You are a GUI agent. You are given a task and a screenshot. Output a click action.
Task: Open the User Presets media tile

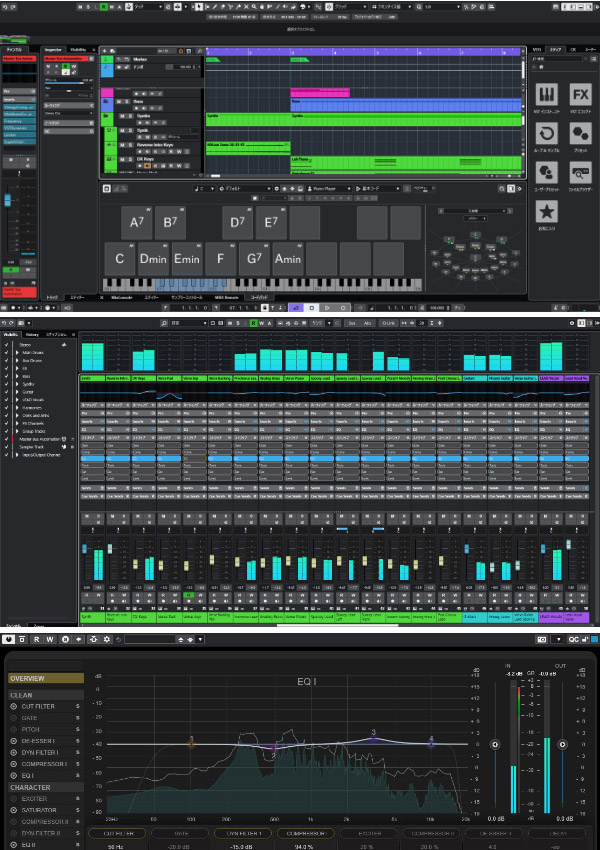[x=546, y=173]
